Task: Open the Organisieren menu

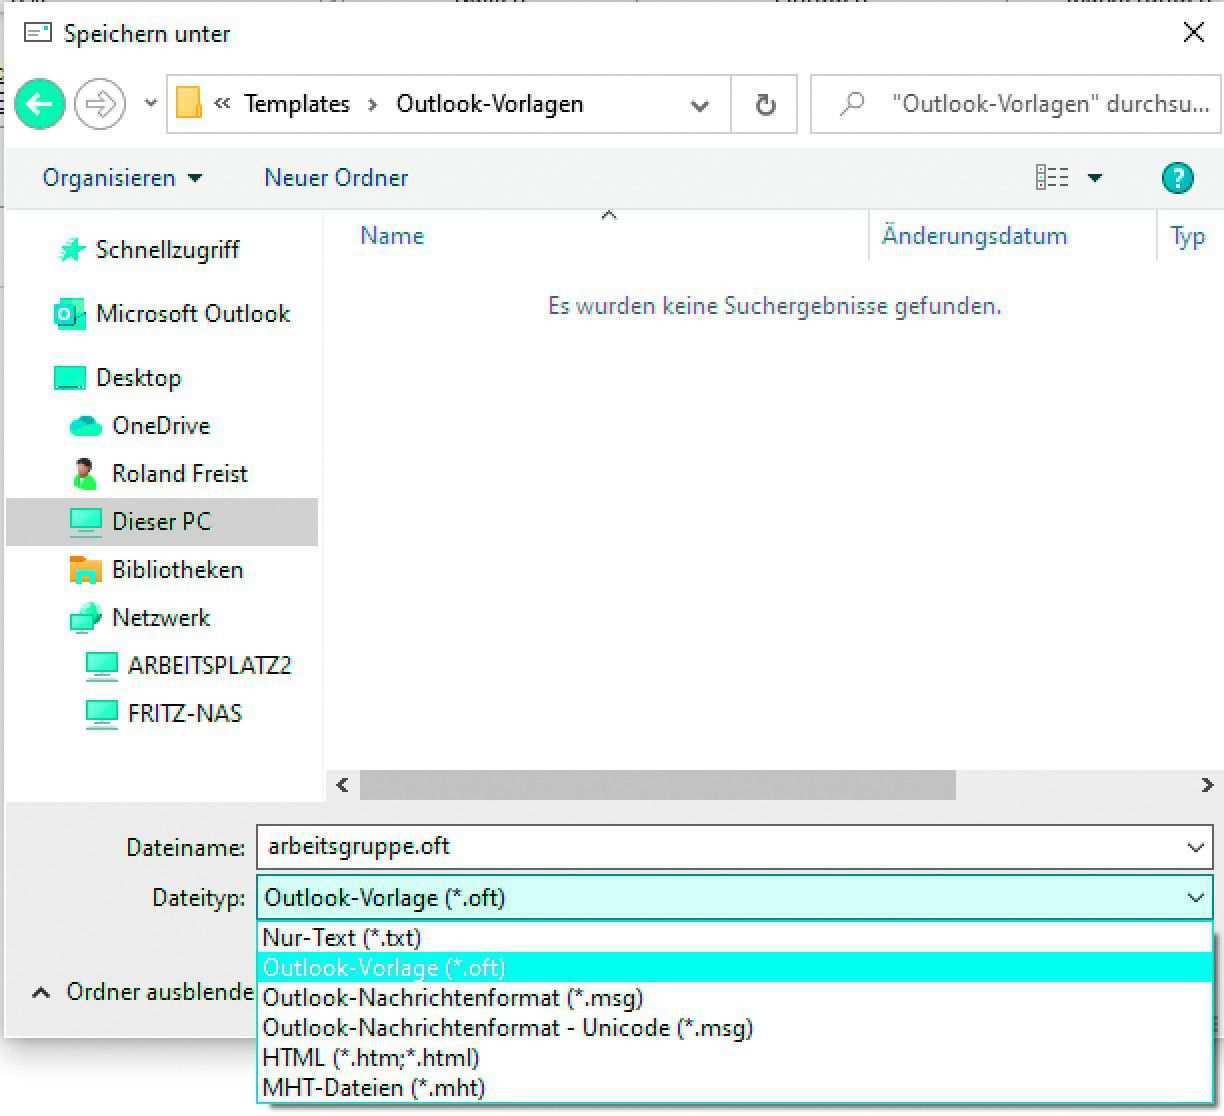Action: coord(122,178)
